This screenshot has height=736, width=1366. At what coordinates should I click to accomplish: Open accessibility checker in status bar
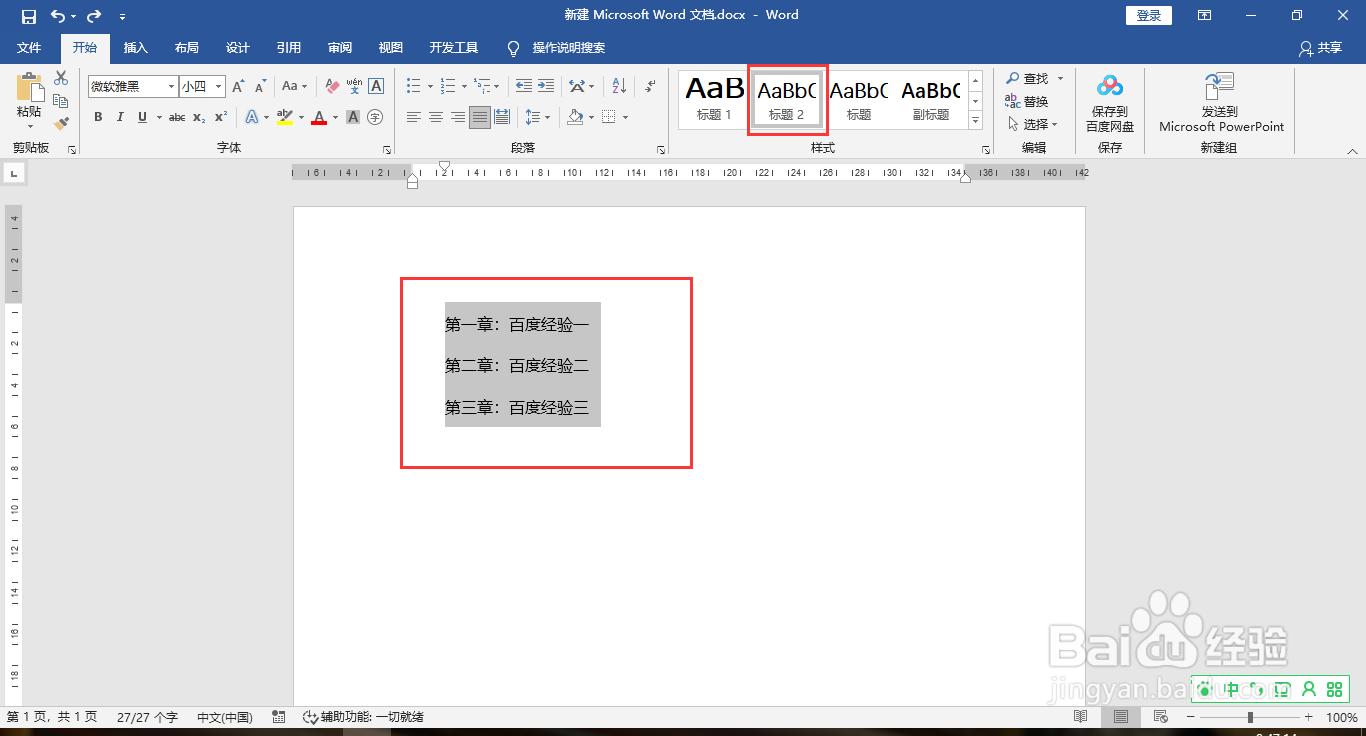point(363,717)
